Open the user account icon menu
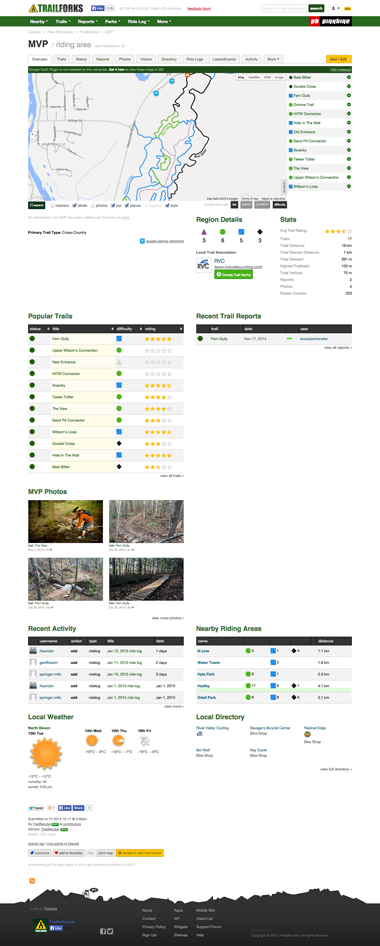Image resolution: width=380 pixels, height=946 pixels. click(x=335, y=8)
